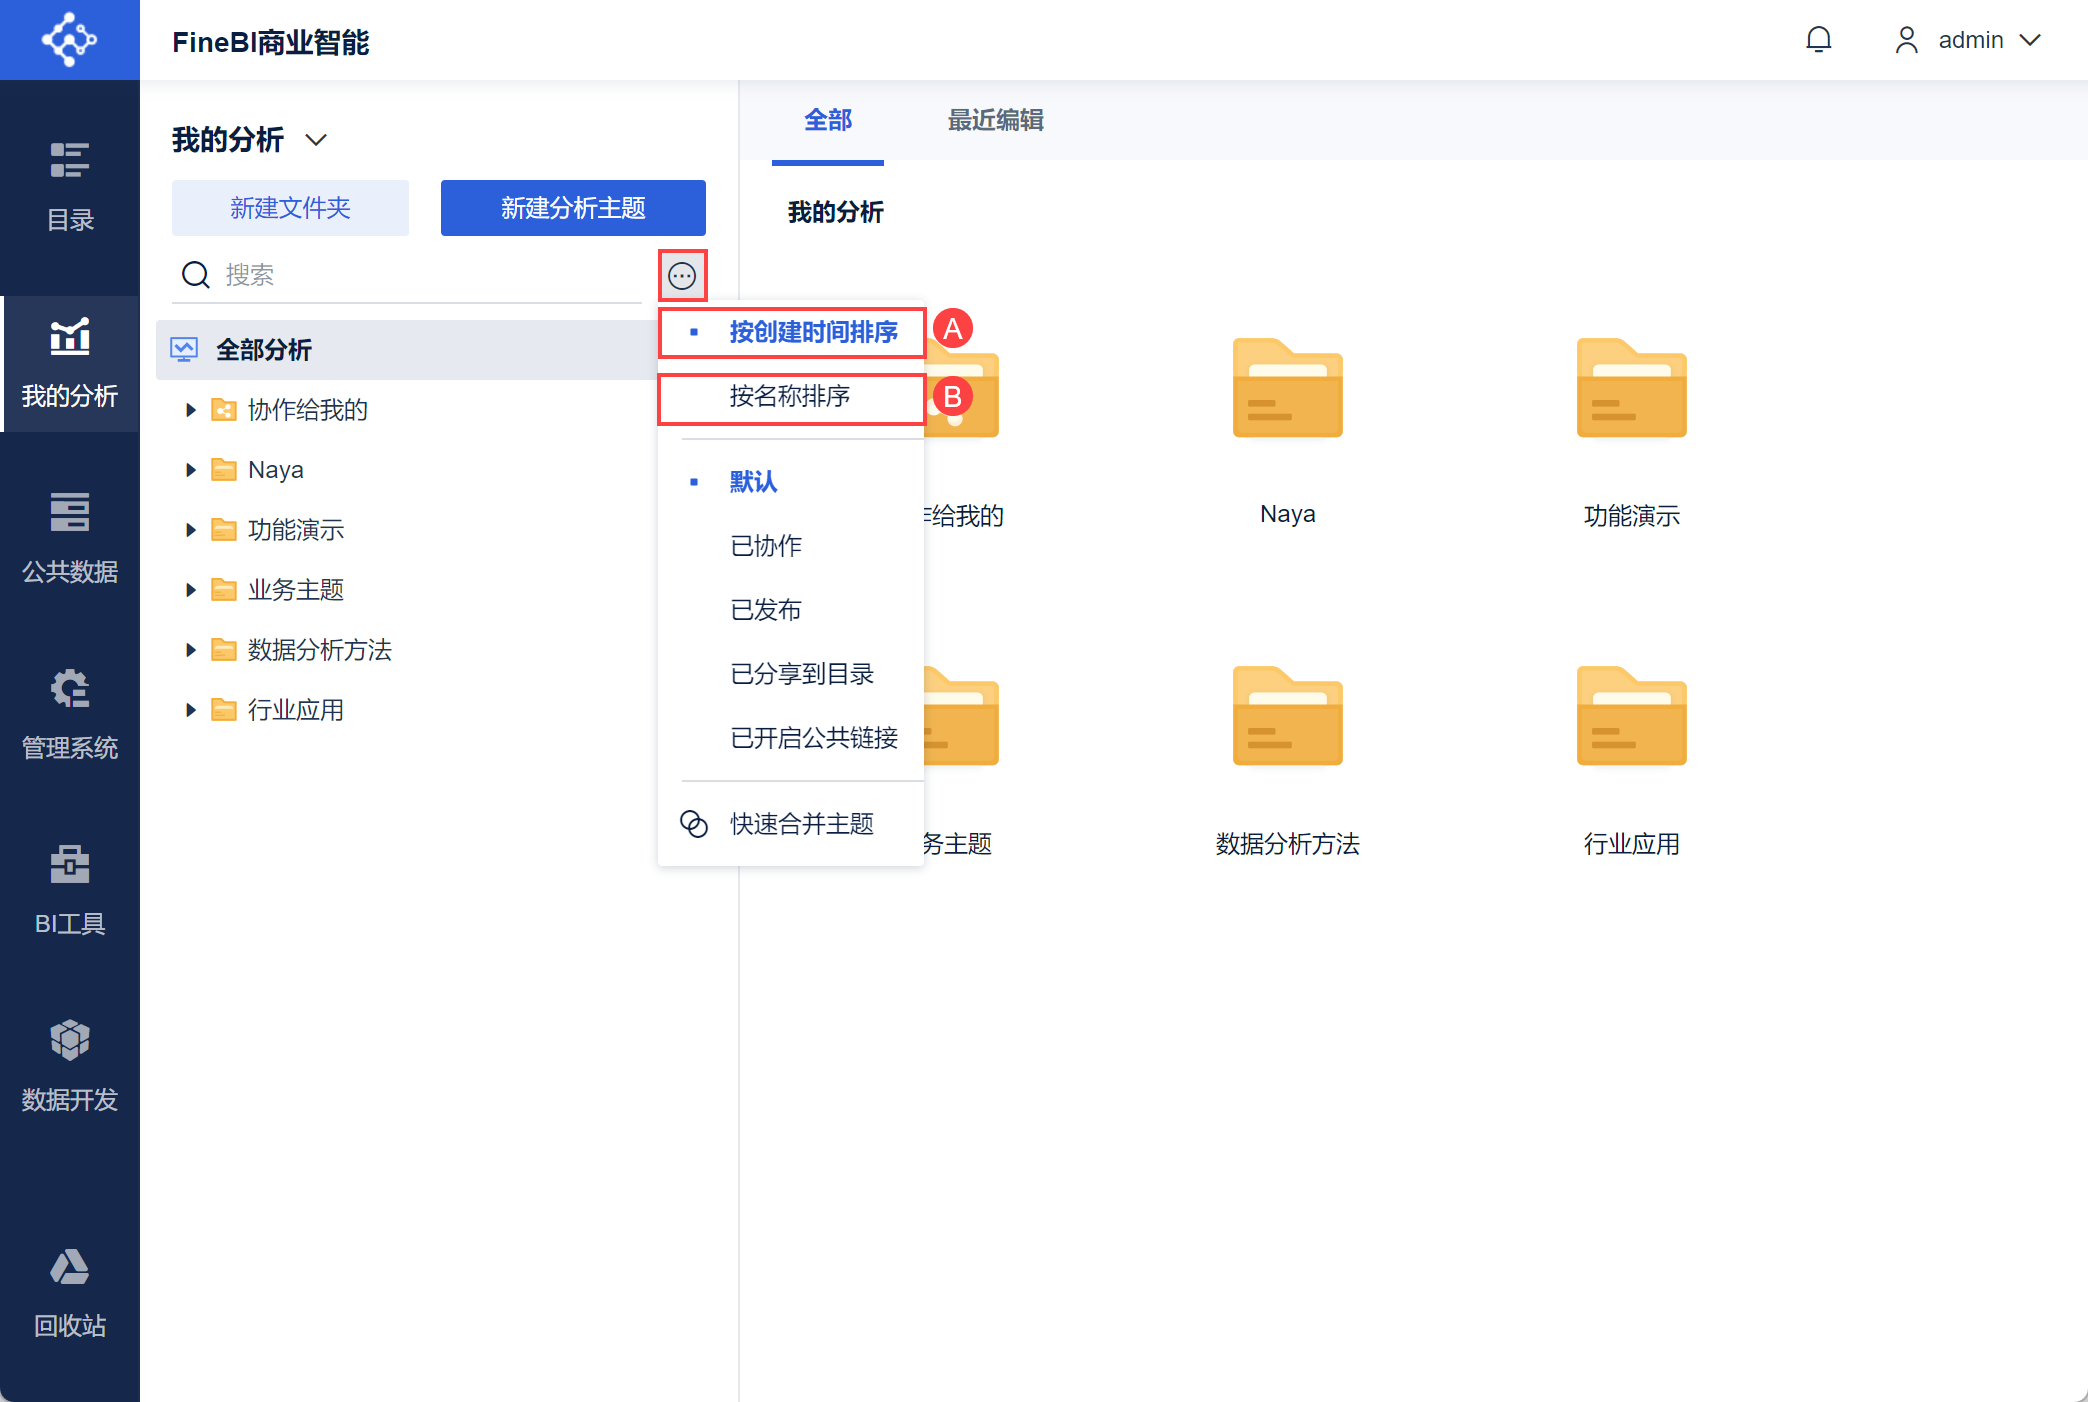
Task: Click the FineBI logo icon
Action: tap(70, 40)
